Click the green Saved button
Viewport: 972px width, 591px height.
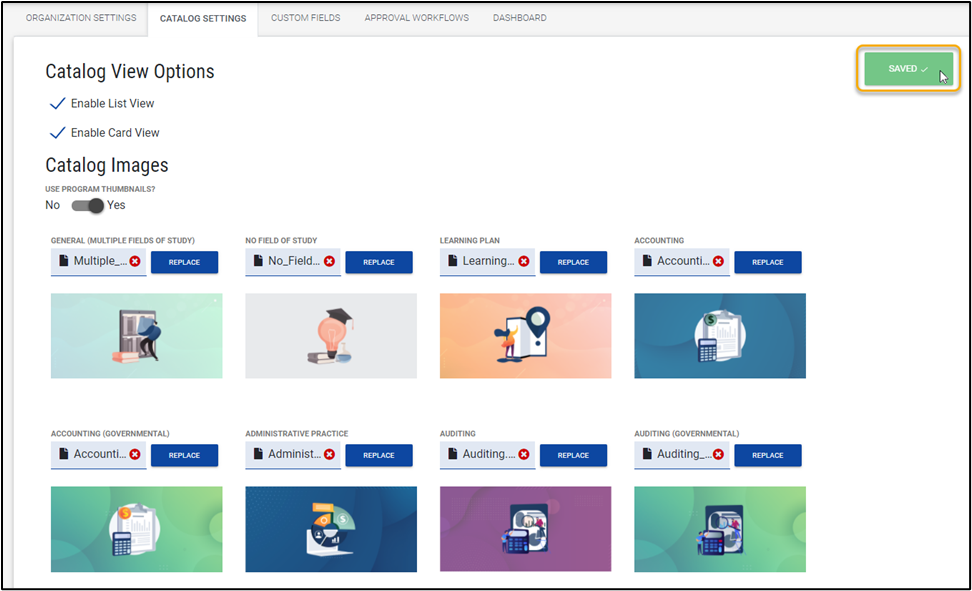pyautogui.click(x=908, y=69)
